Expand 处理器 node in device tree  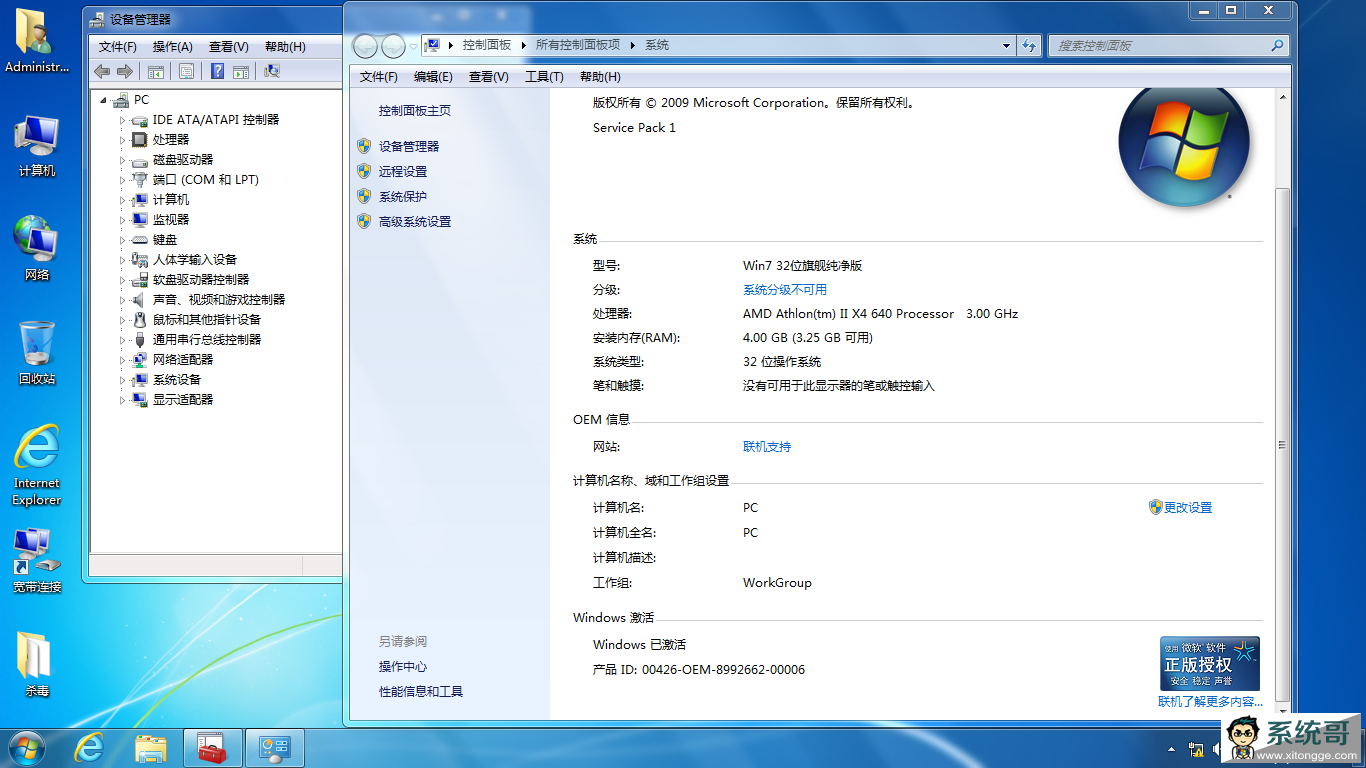click(x=123, y=140)
